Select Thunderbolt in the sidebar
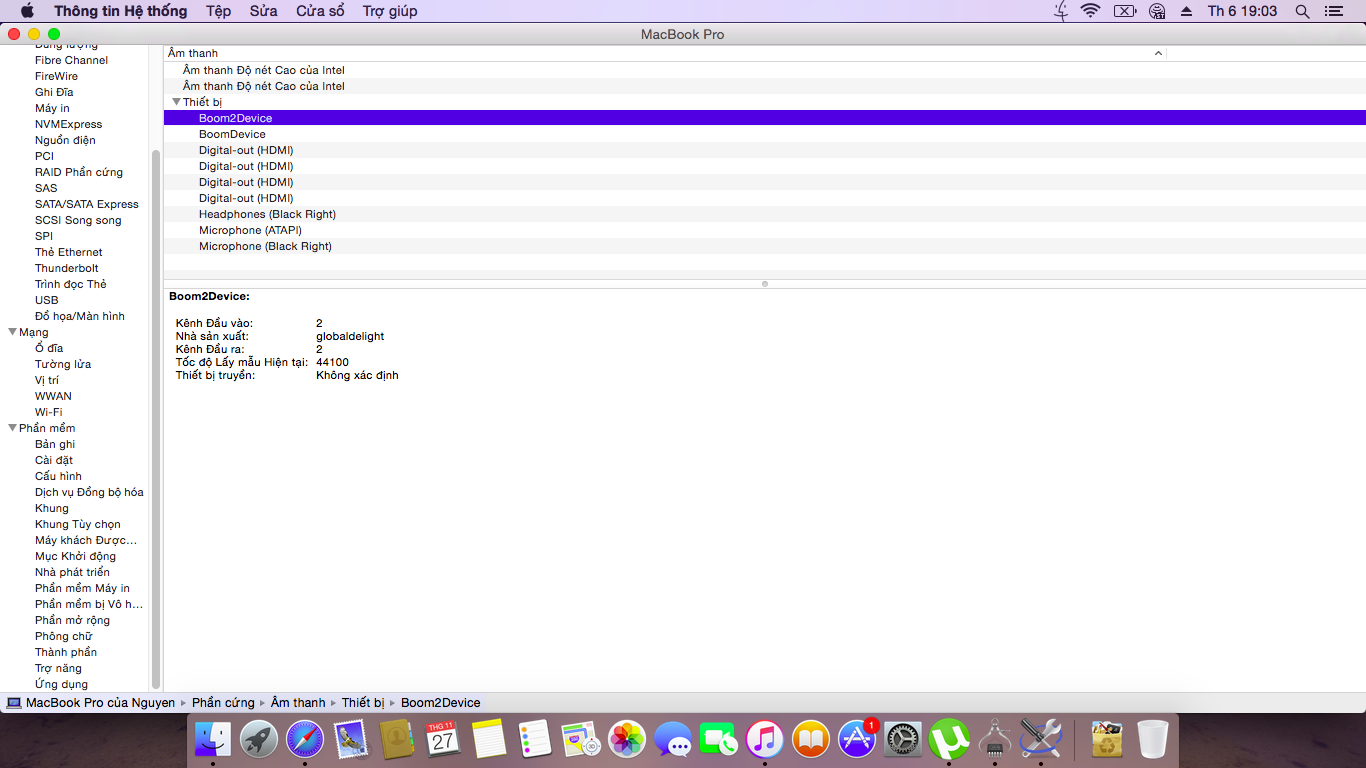Screen dimensions: 1366x768 coord(67,268)
